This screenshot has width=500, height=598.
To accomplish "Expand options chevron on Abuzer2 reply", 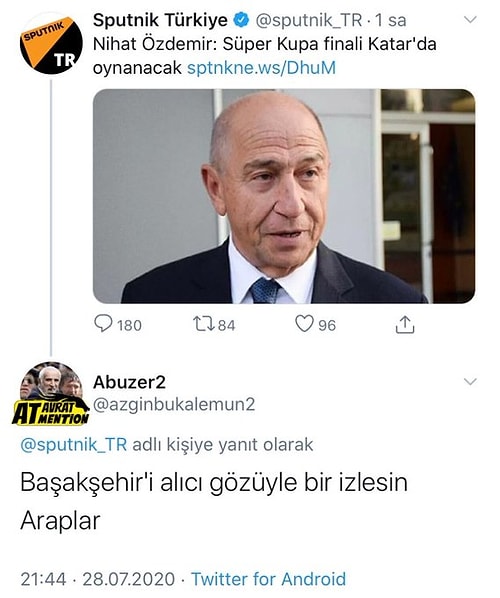I will [x=470, y=381].
